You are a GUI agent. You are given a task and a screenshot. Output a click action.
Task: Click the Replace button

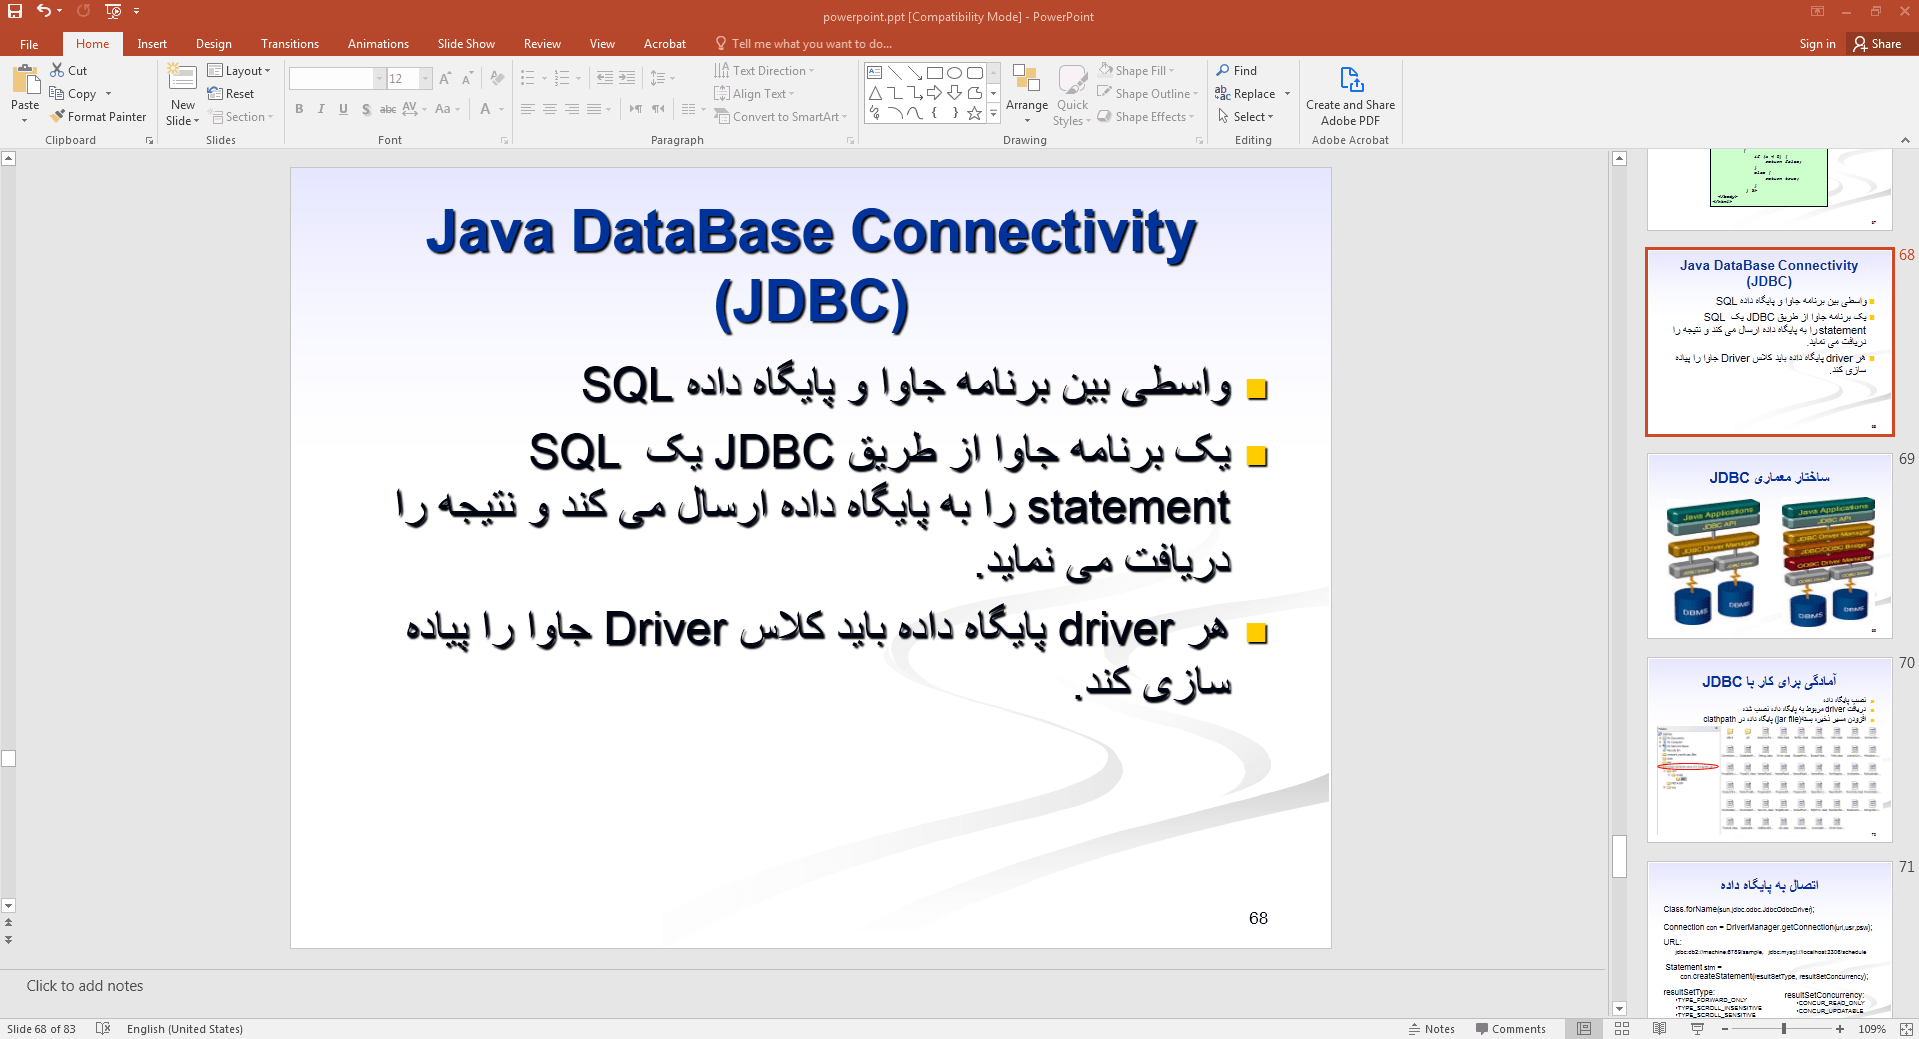point(1245,93)
